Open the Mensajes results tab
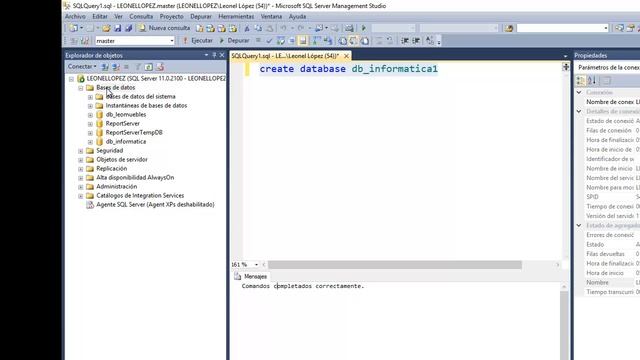Screen dimensions: 640x360 (251, 276)
